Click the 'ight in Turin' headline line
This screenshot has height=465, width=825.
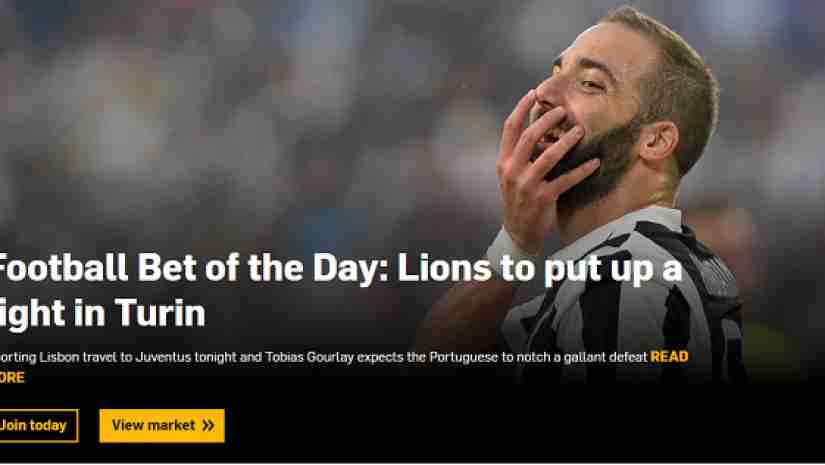(x=103, y=313)
